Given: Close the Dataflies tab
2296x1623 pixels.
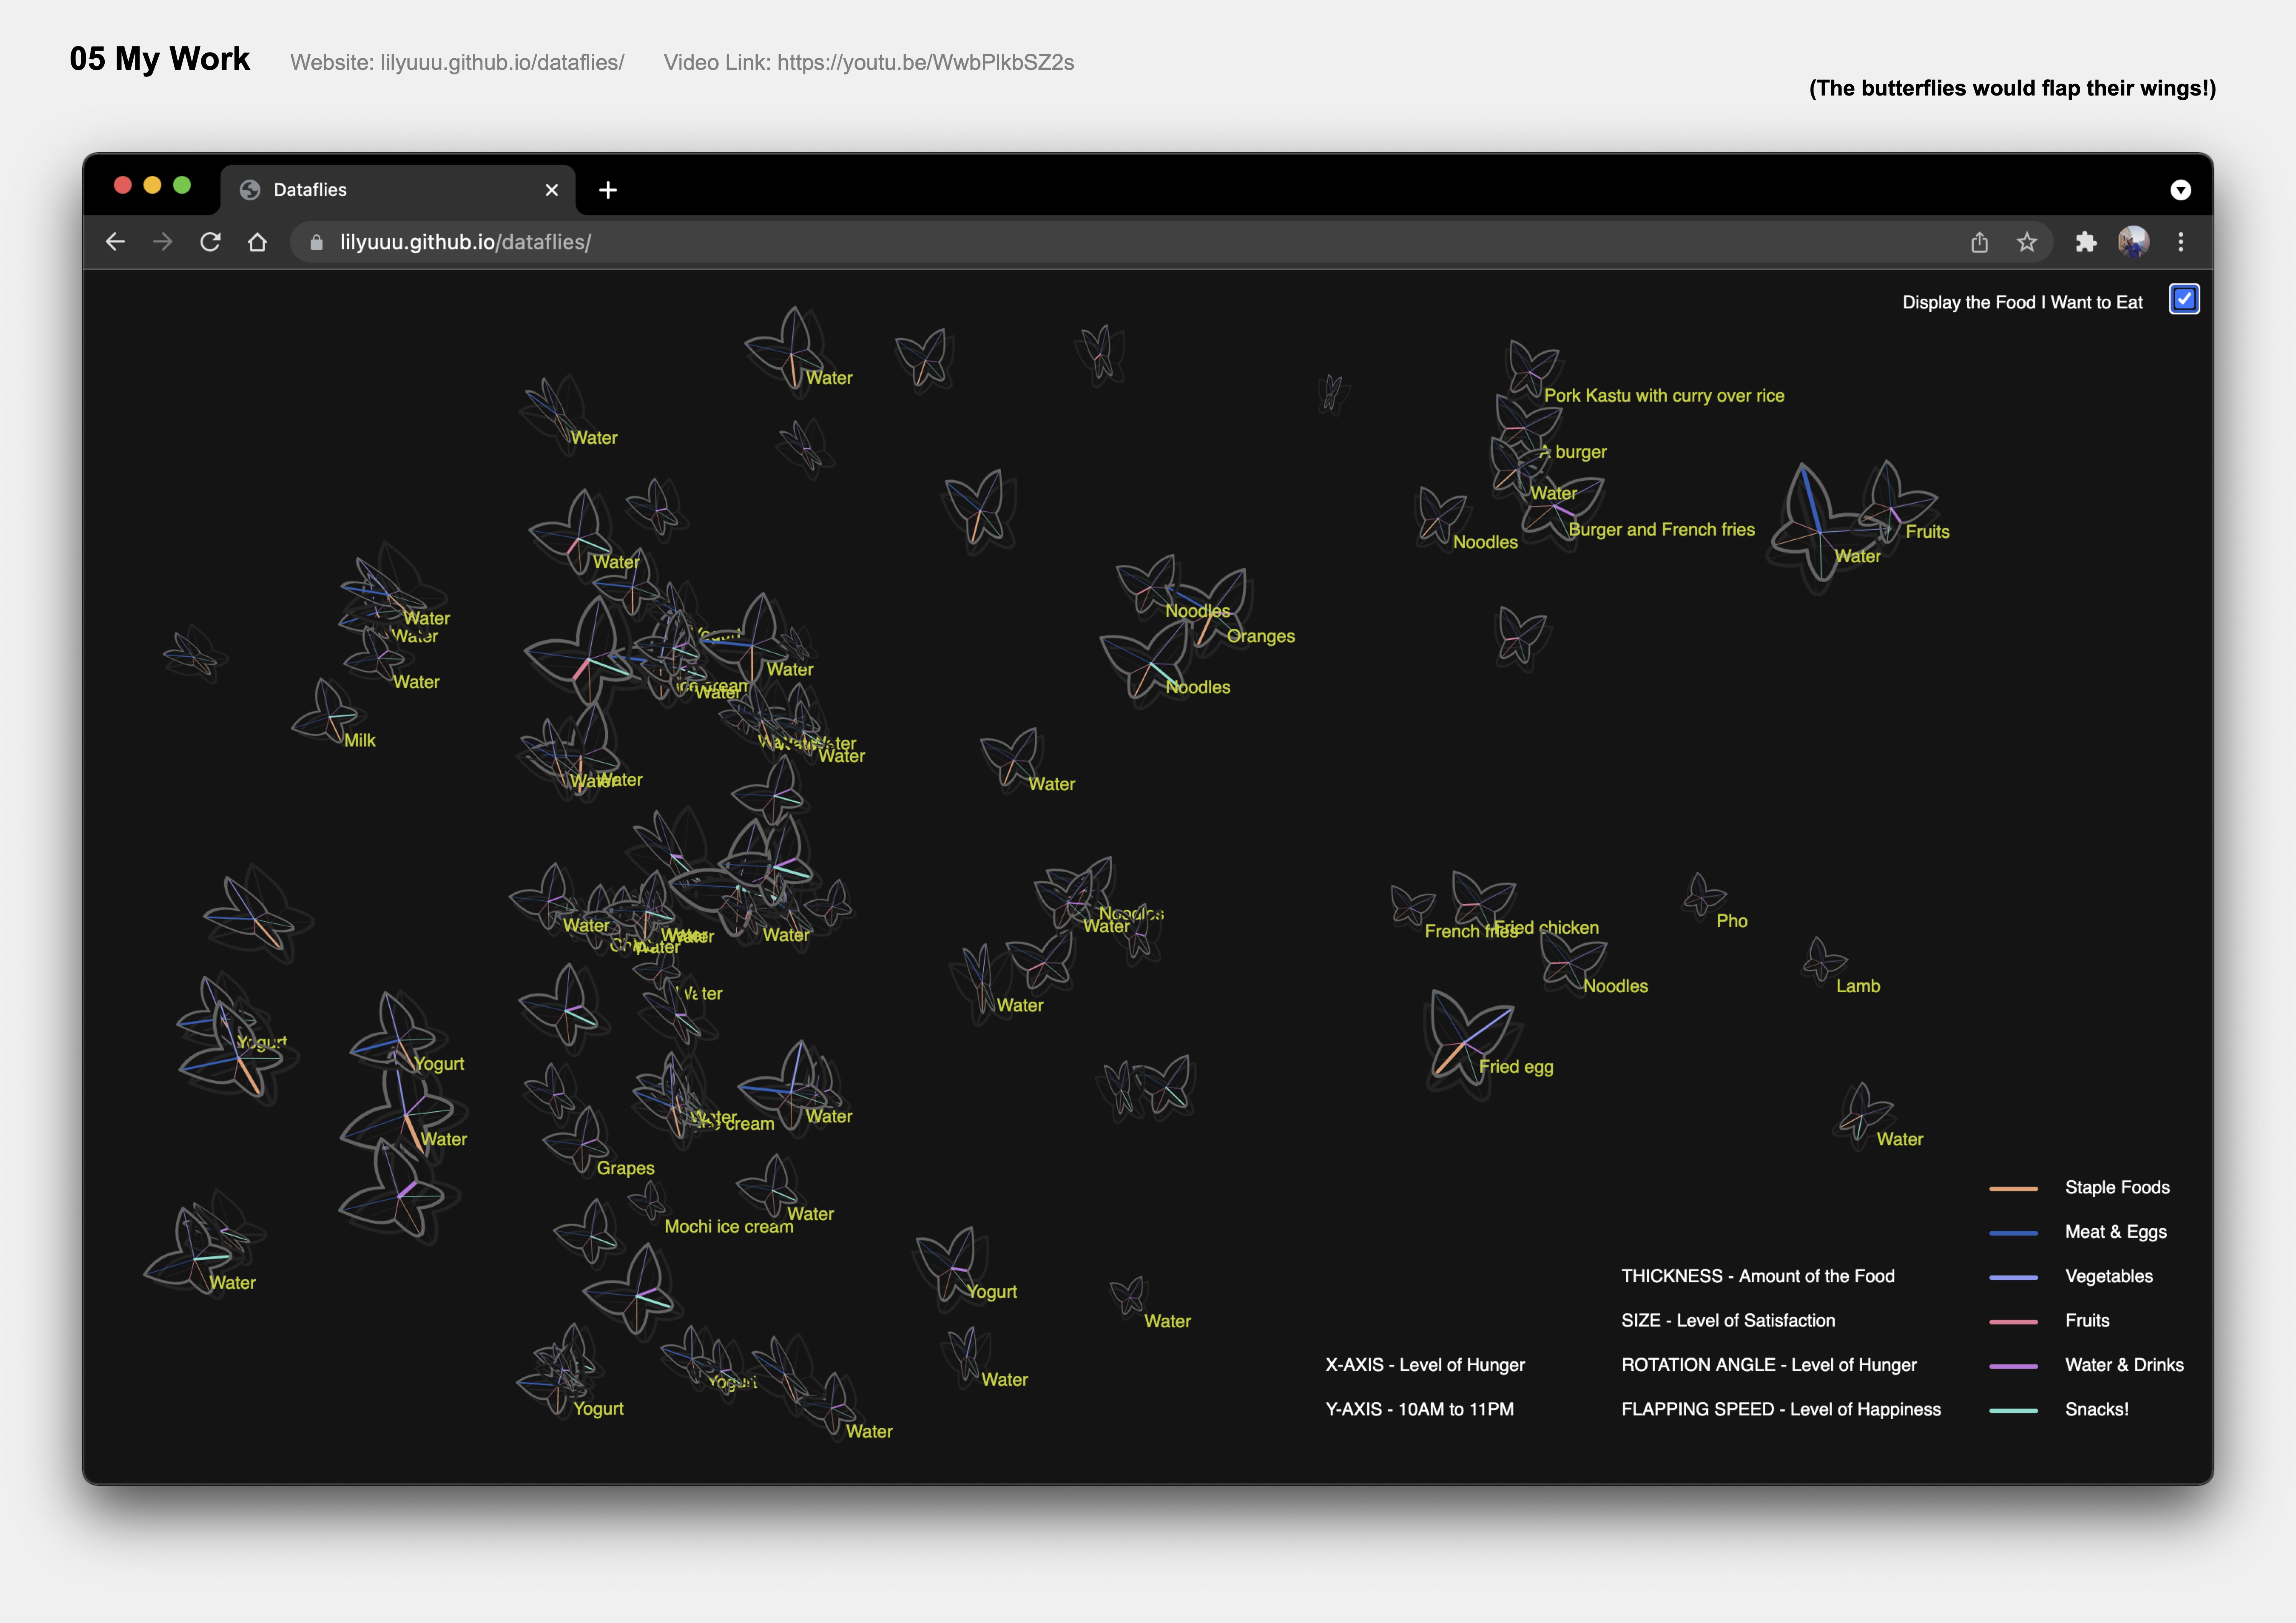Looking at the screenshot, I should tap(551, 190).
